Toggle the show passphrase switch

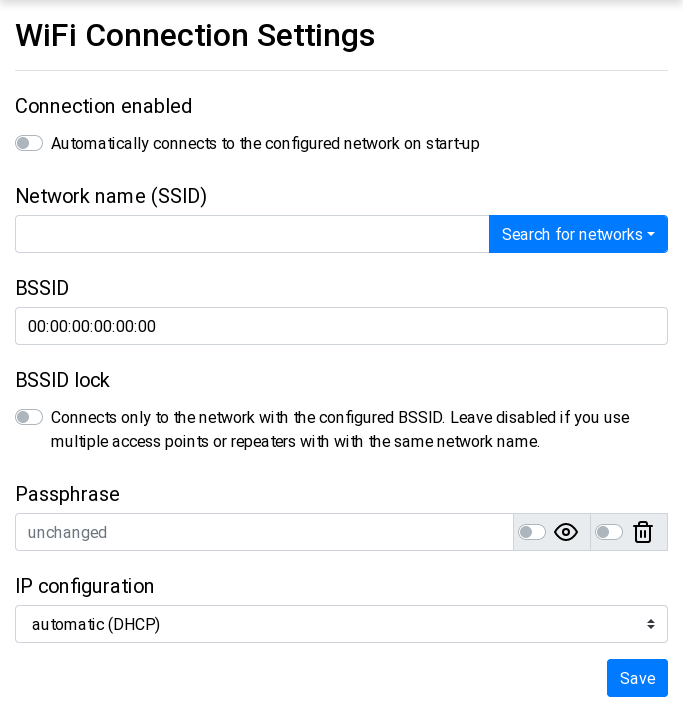pyautogui.click(x=532, y=532)
